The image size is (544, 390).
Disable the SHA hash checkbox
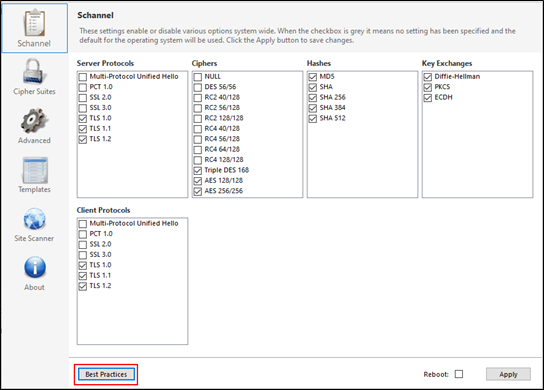(313, 87)
